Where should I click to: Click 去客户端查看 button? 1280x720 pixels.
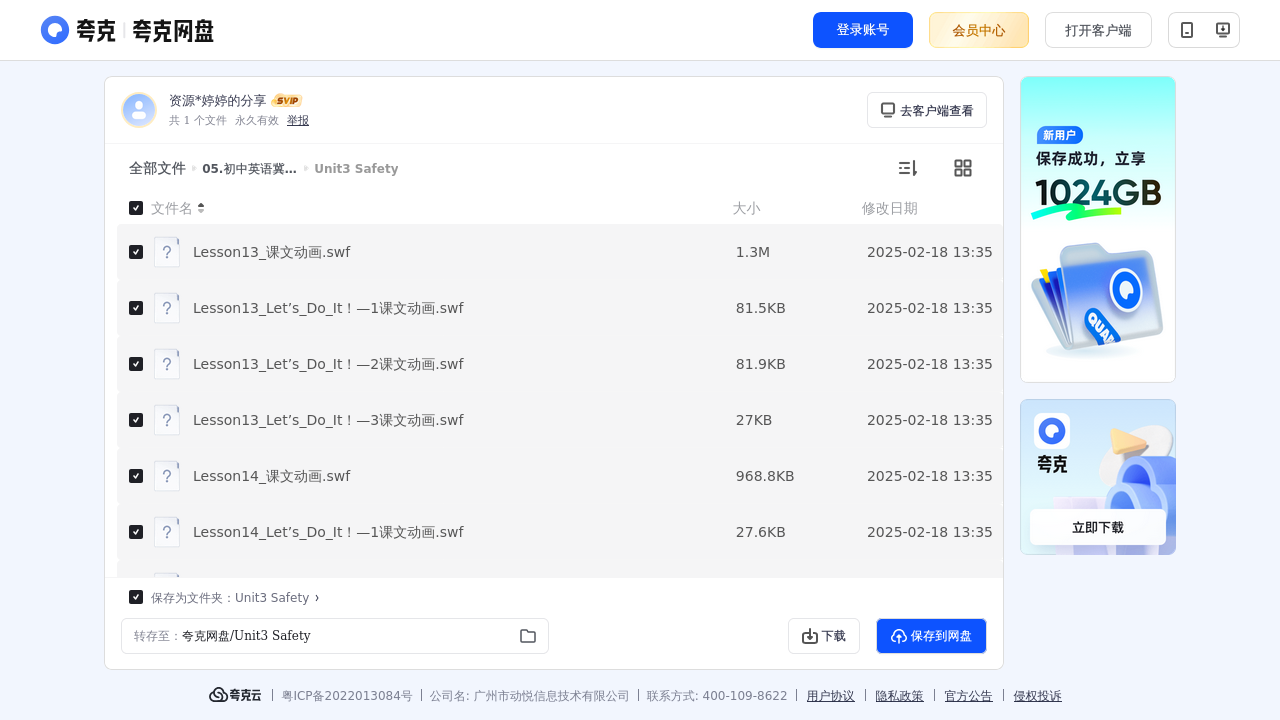pos(927,110)
